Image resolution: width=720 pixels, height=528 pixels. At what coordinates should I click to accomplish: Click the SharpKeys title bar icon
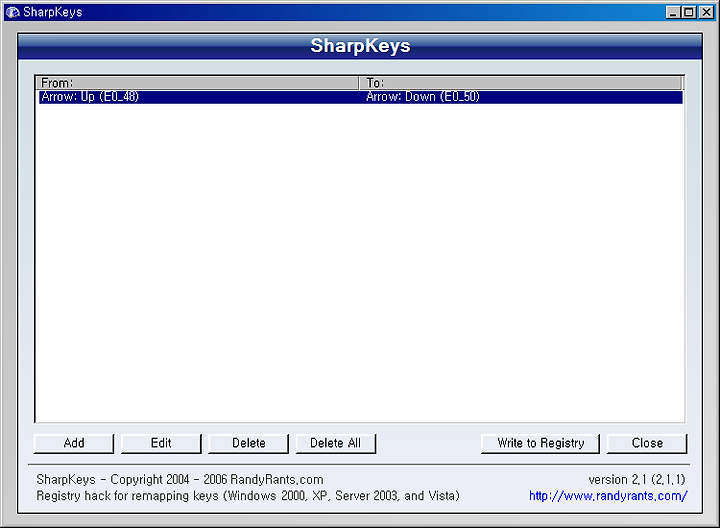pos(12,12)
